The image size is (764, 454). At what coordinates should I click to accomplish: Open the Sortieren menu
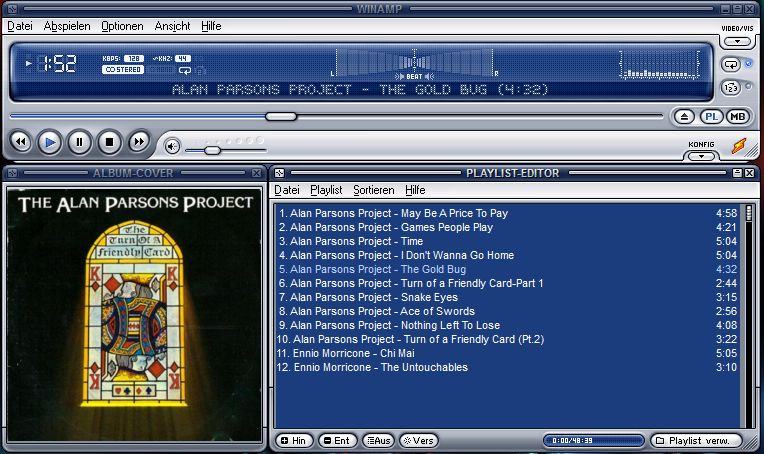click(x=374, y=190)
